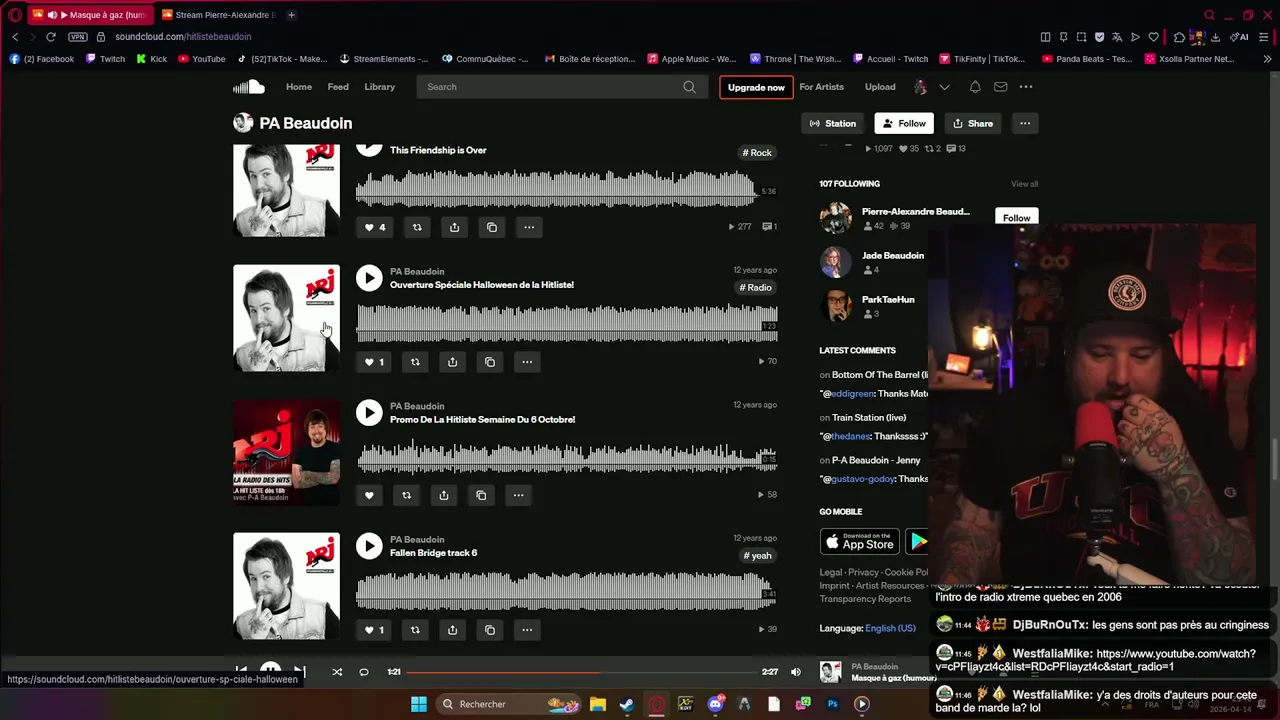Seek in Fallen Bridge track 6 waveform
This screenshot has height=720, width=1280.
566,590
